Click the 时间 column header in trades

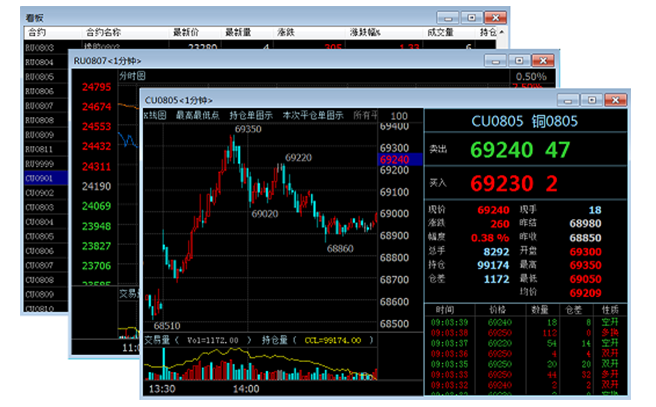pyautogui.click(x=445, y=310)
